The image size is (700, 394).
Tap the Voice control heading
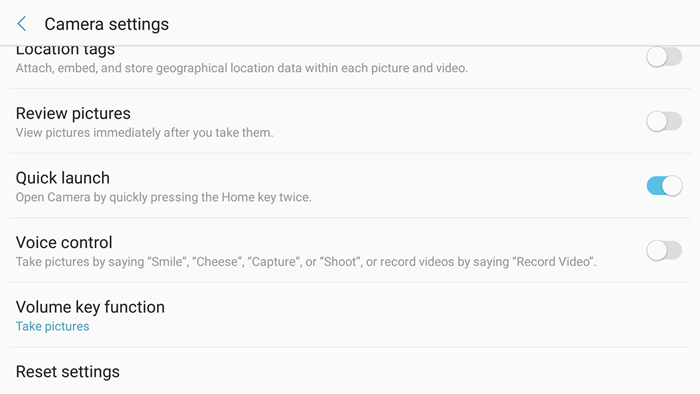64,243
